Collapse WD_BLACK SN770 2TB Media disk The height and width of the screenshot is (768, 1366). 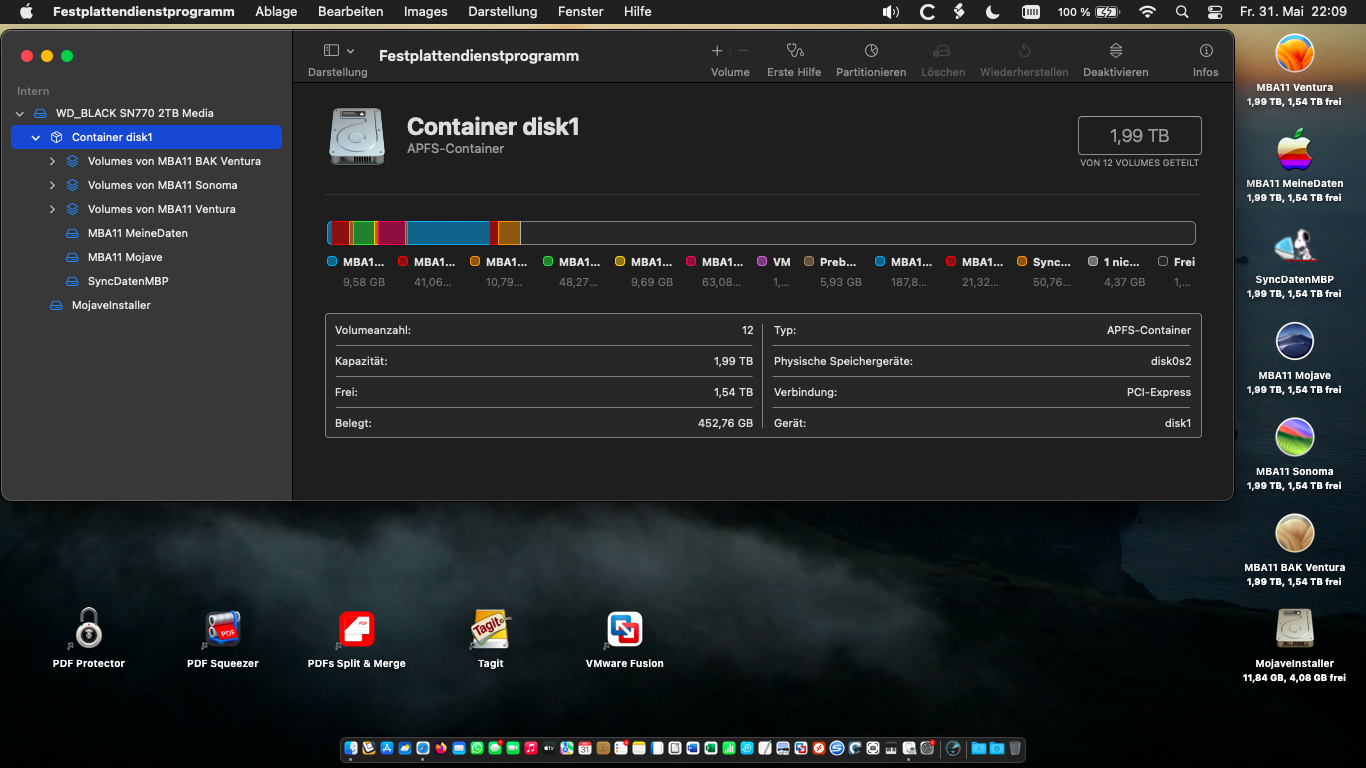[x=20, y=113]
